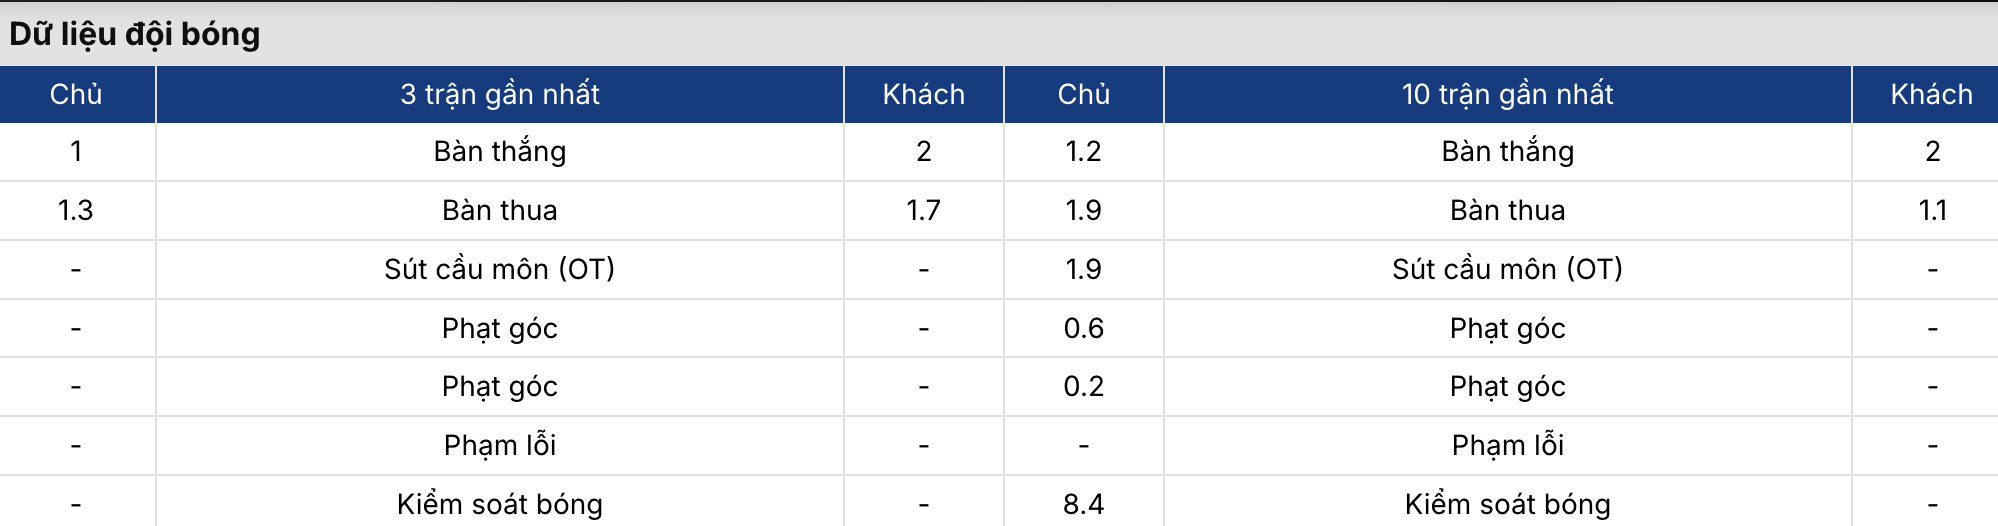
Task: Click the Chủ header of the 3-match table
Action: (x=77, y=95)
